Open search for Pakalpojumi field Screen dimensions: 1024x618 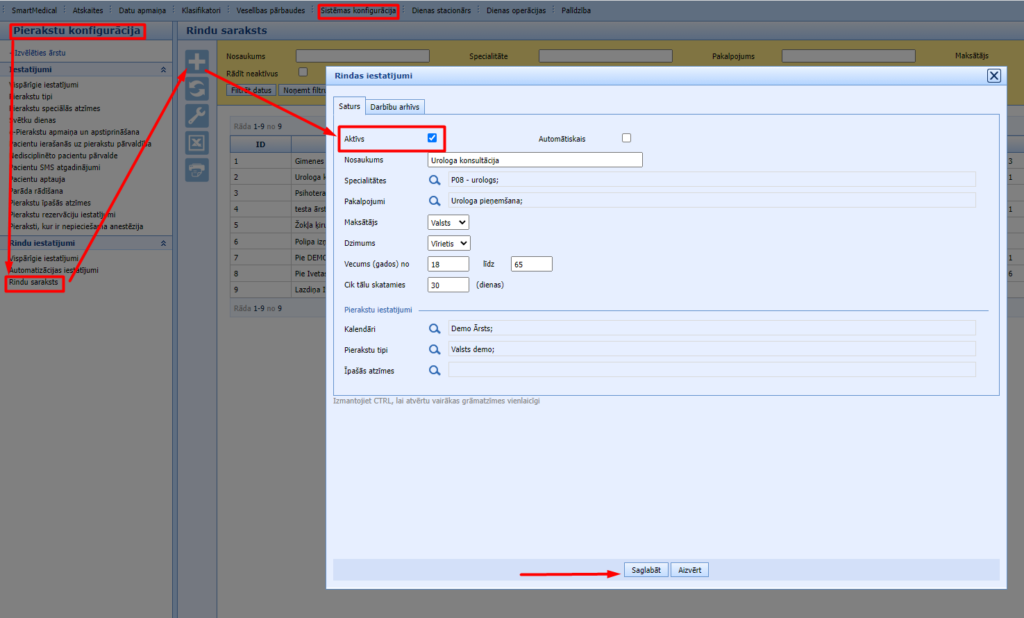pyautogui.click(x=435, y=200)
